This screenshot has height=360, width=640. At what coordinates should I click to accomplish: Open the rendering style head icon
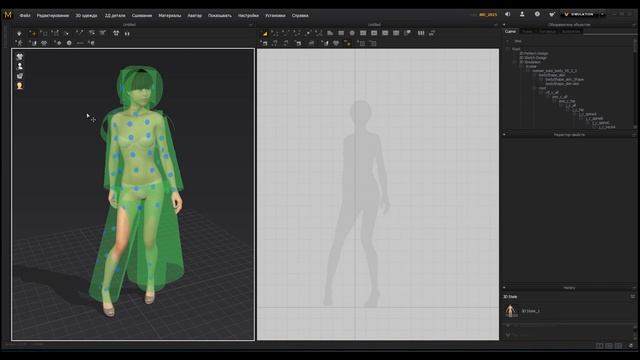(20, 86)
